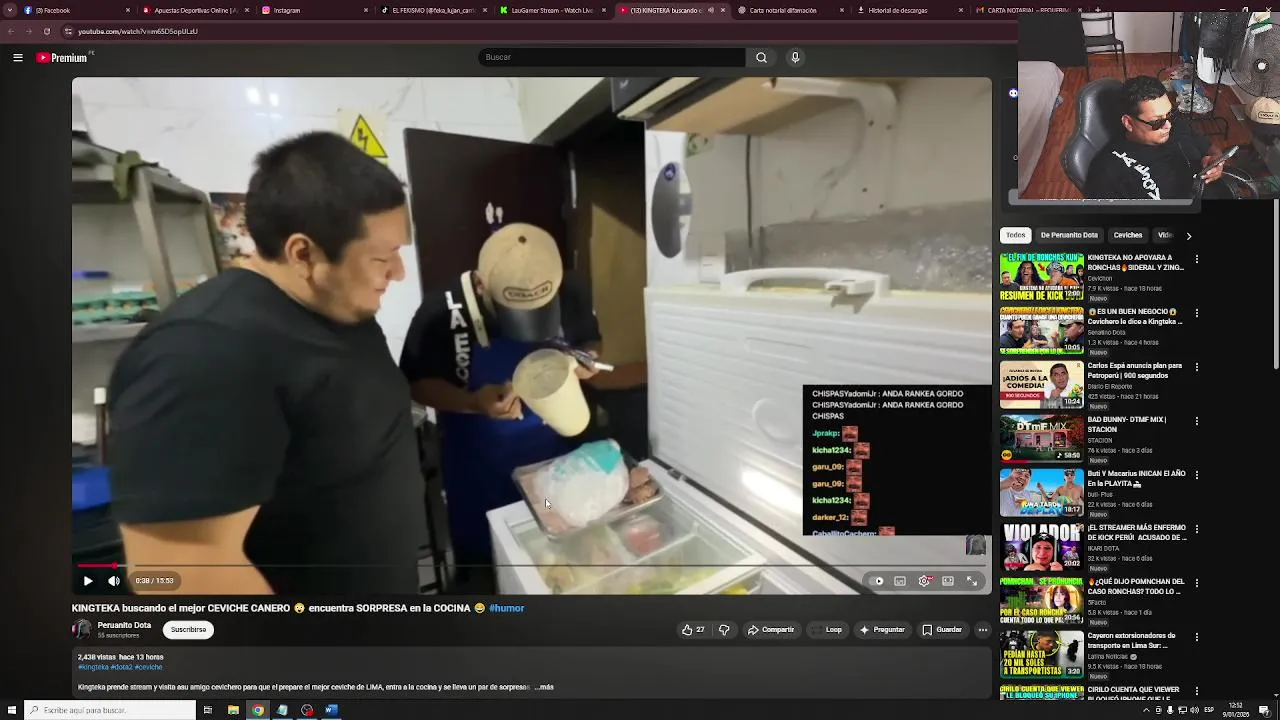Open options for QUÉ DIJO POMNCHAN video

point(1196,583)
